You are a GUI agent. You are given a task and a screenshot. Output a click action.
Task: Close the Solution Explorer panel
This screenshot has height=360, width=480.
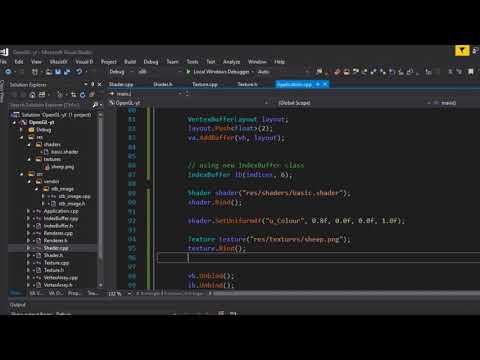point(99,85)
